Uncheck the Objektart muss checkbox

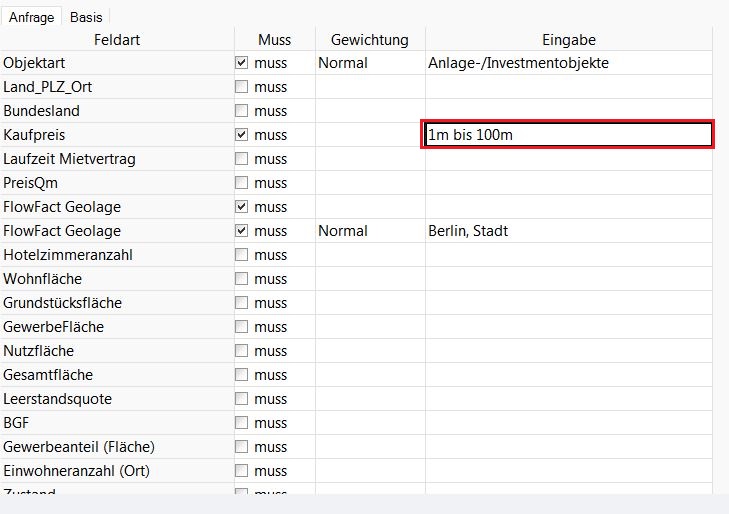(x=241, y=63)
